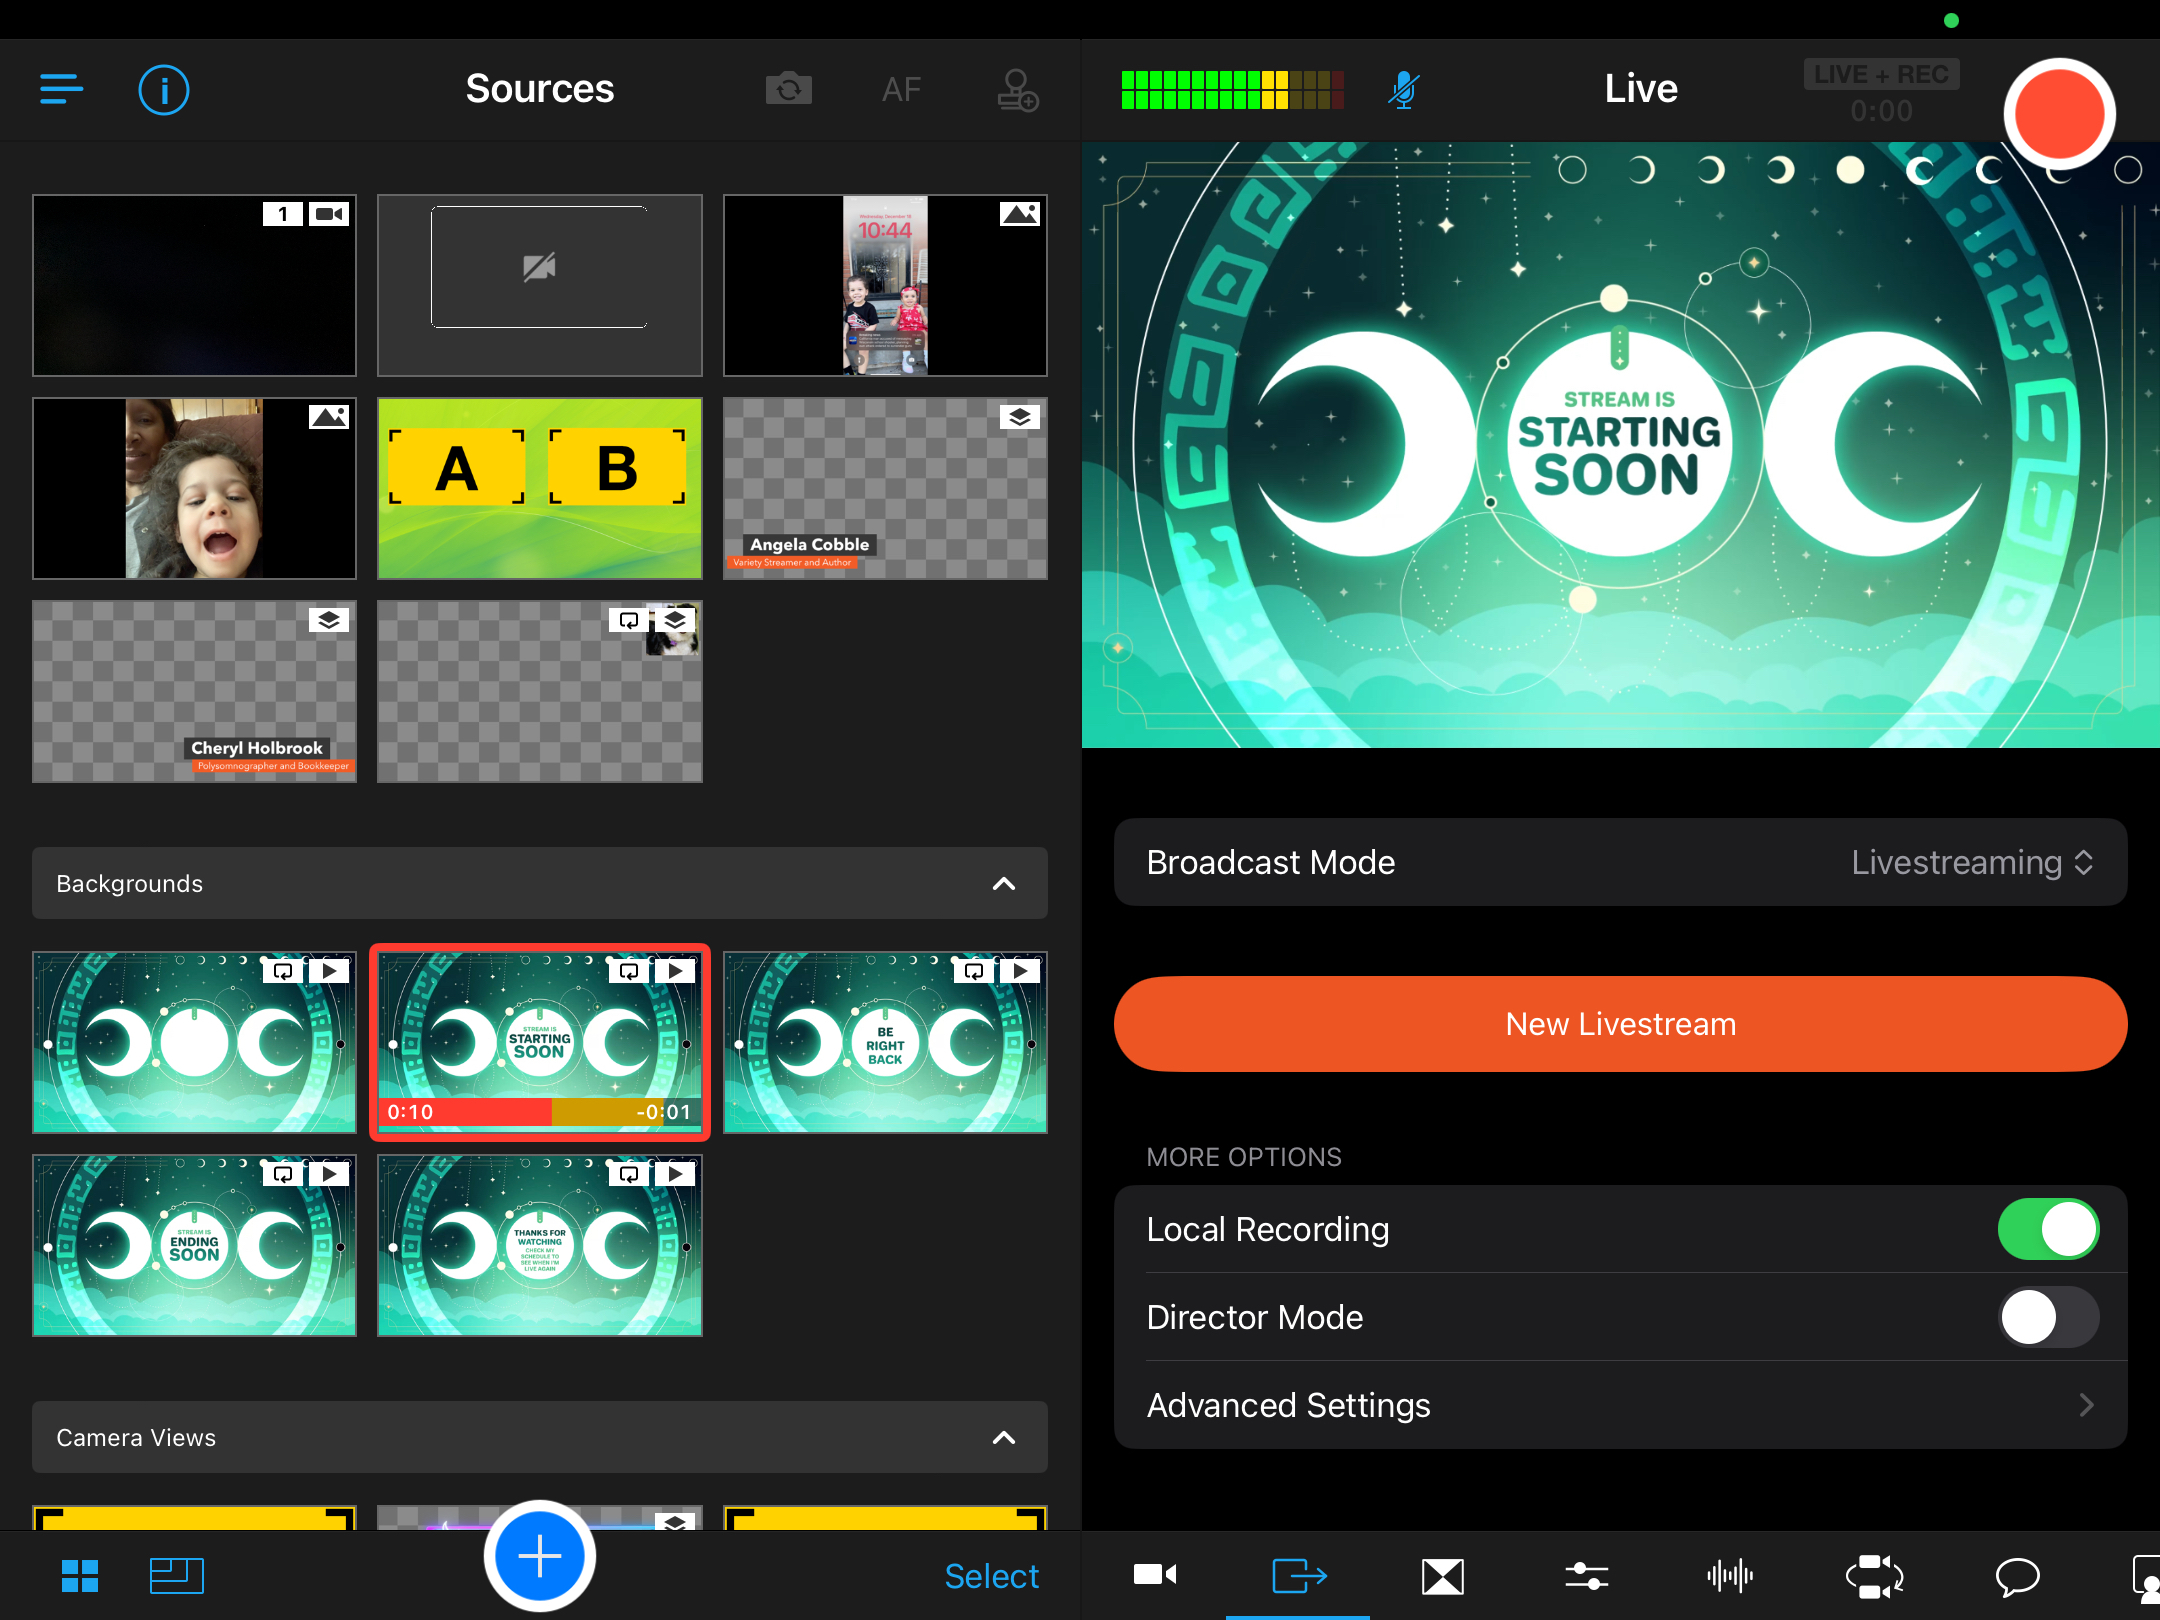Open the transitions tab icon
Screen dimensions: 2160x1620
(1442, 1576)
